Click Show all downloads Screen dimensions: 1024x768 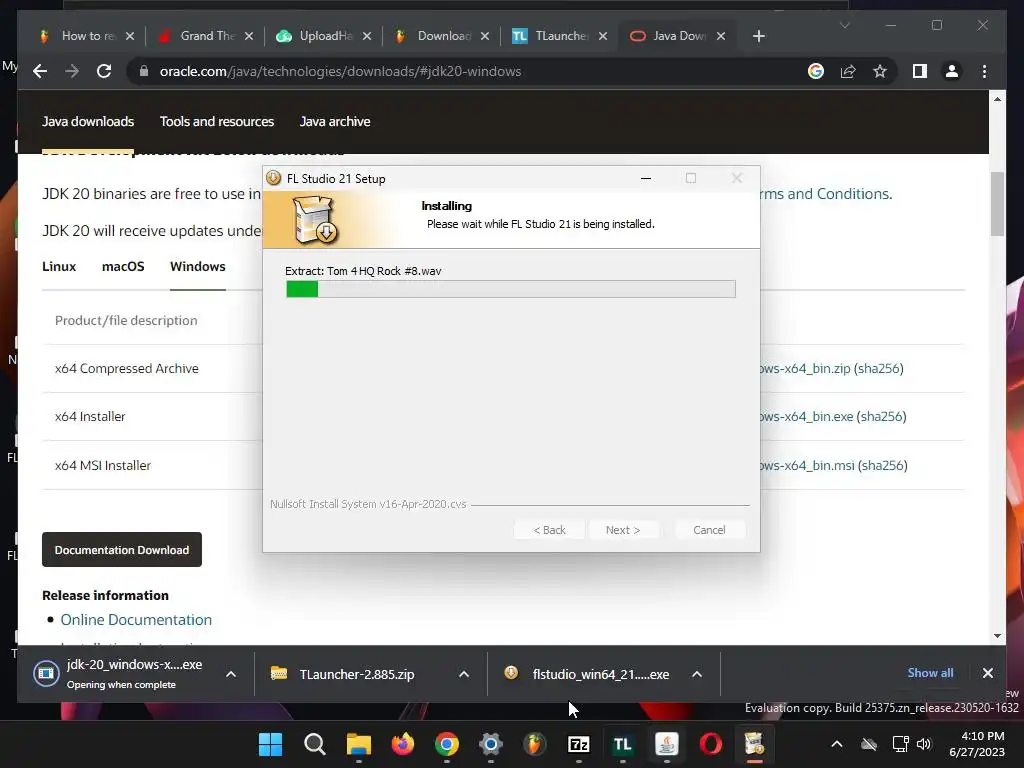point(930,673)
